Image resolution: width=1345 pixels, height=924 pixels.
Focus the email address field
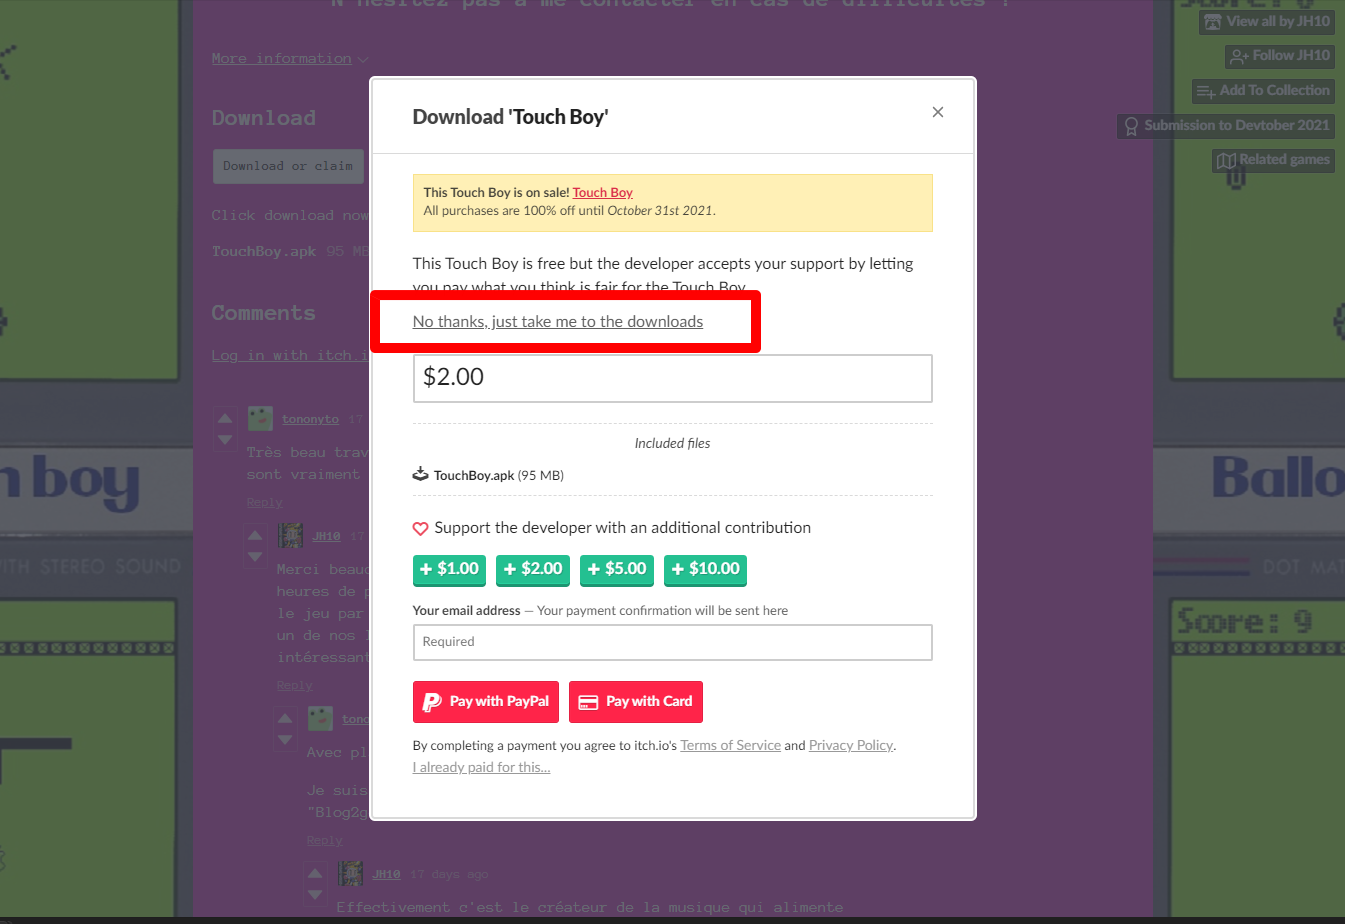coord(672,642)
